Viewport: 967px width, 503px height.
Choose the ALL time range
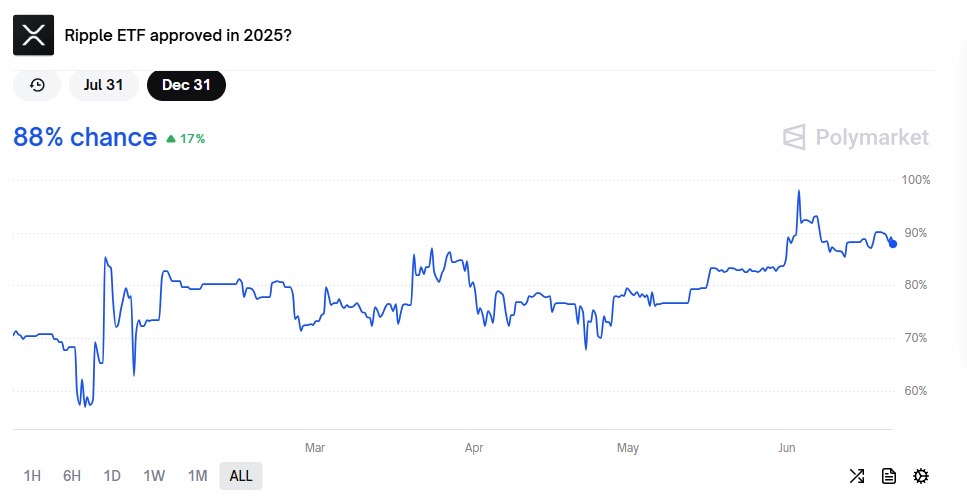click(x=241, y=476)
